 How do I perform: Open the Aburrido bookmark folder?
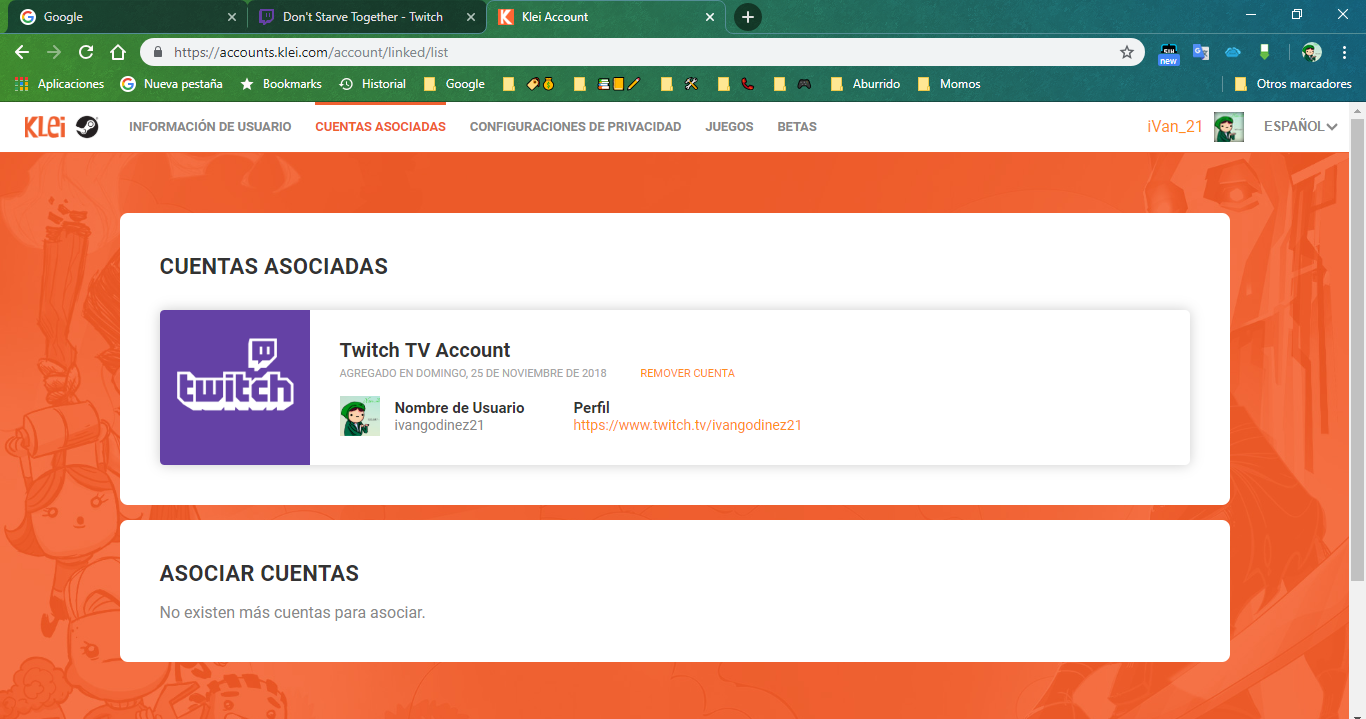(865, 84)
